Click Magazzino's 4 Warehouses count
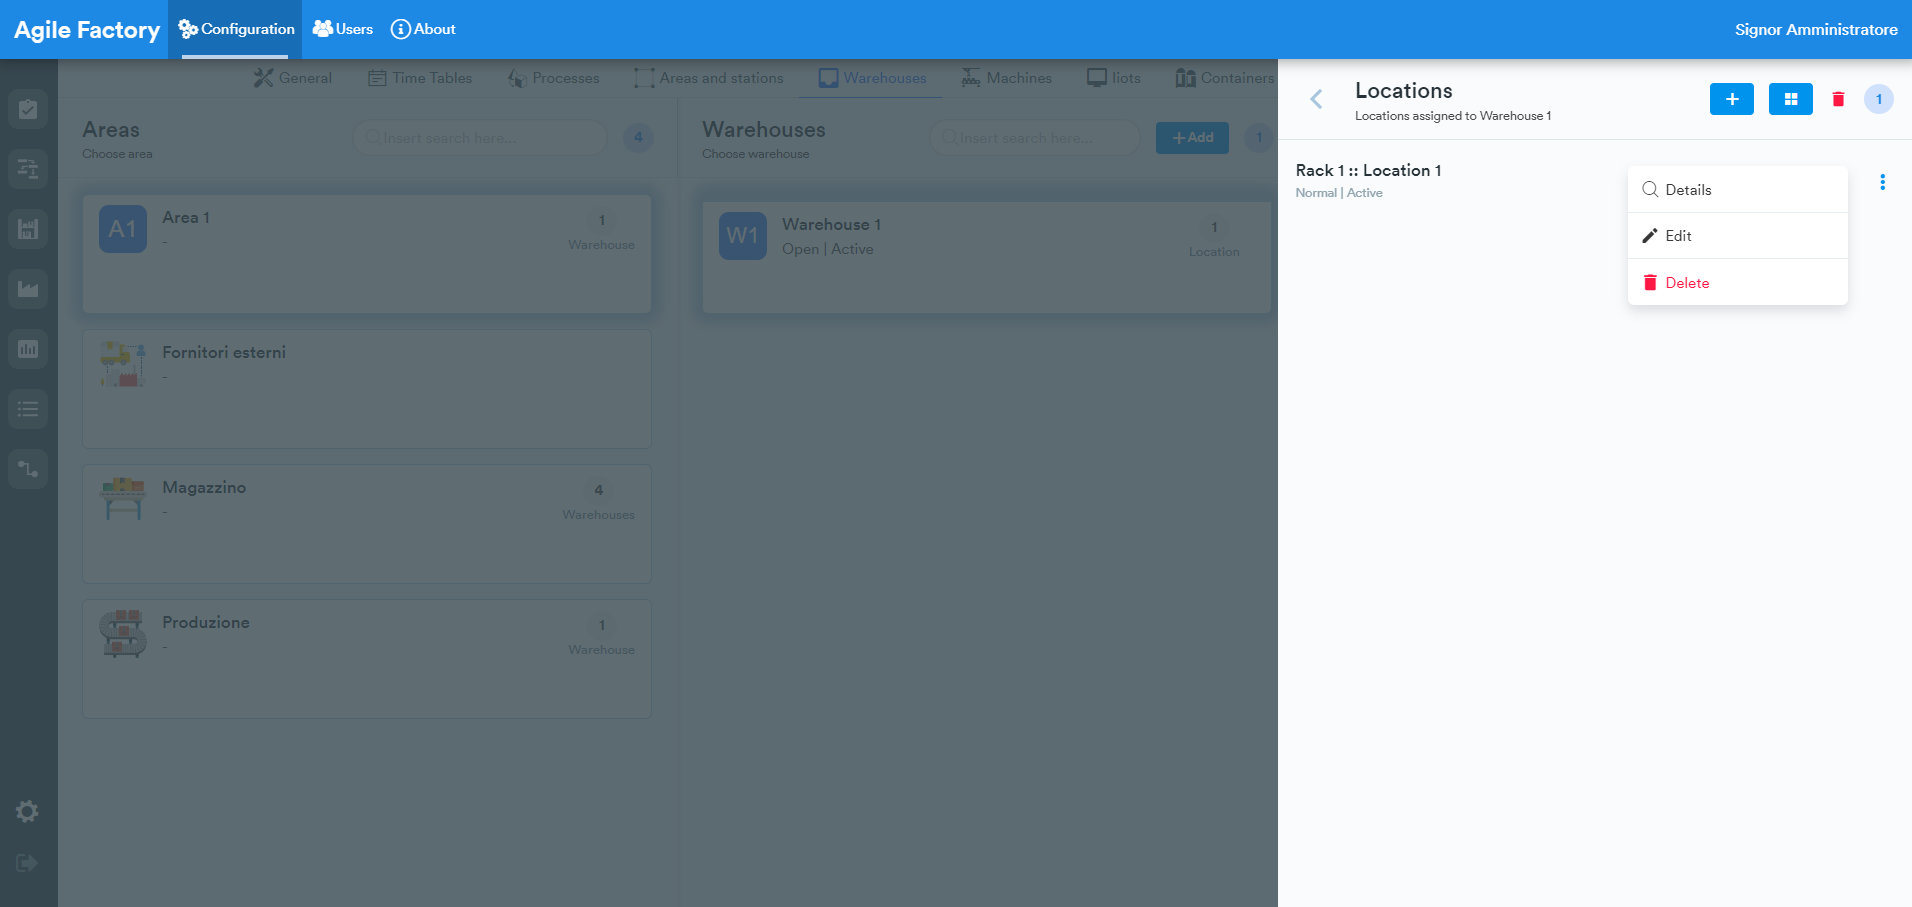Image resolution: width=1912 pixels, height=907 pixels. [x=598, y=501]
